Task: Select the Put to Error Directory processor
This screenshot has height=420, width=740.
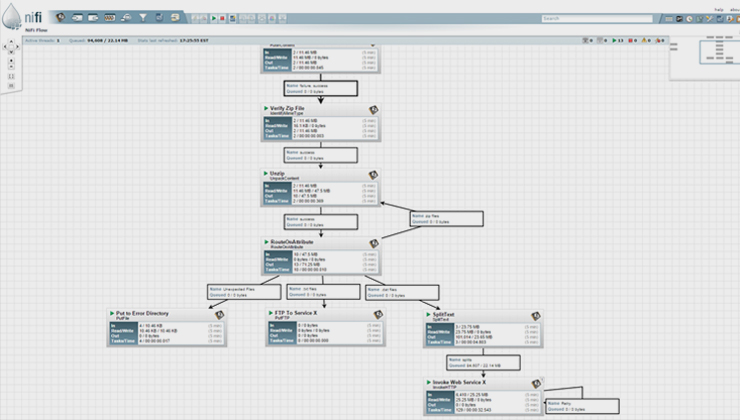Action: pyautogui.click(x=167, y=328)
